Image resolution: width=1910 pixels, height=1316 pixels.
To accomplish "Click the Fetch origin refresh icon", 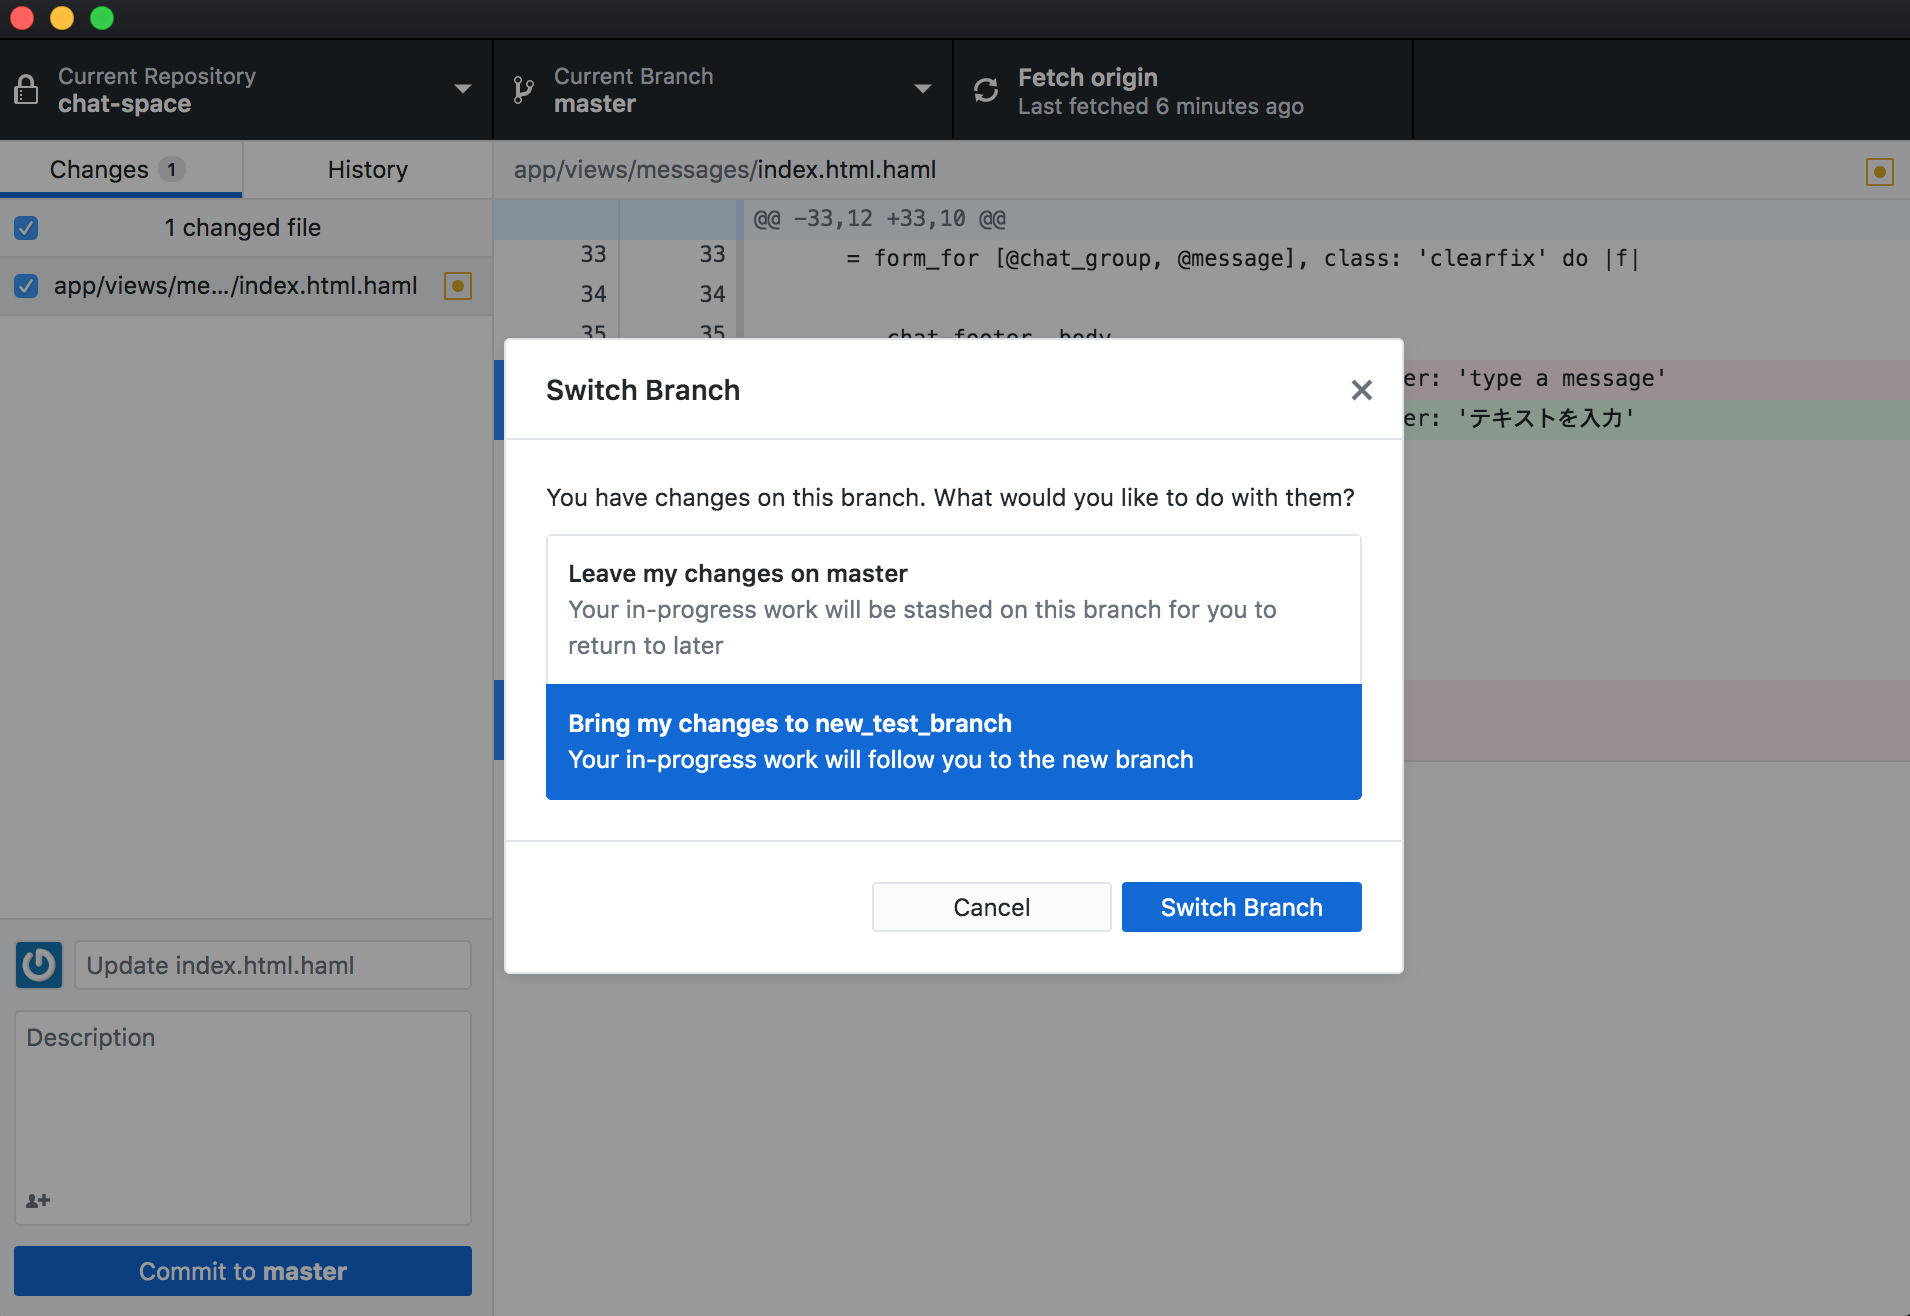I will tap(986, 91).
